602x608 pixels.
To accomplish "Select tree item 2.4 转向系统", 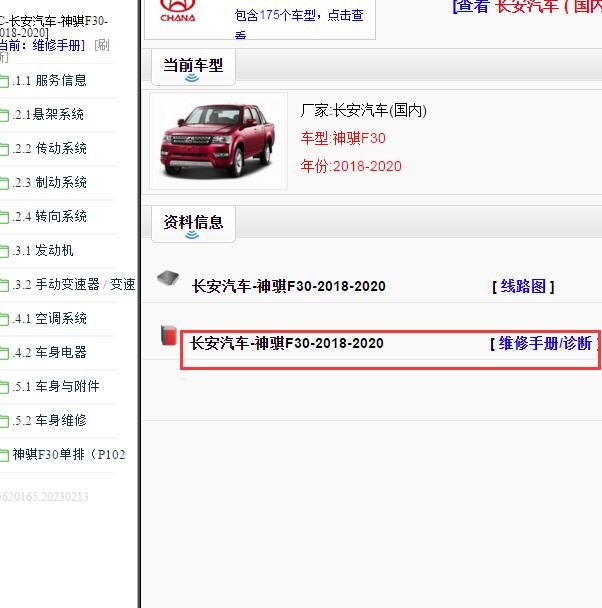I will (x=50, y=216).
